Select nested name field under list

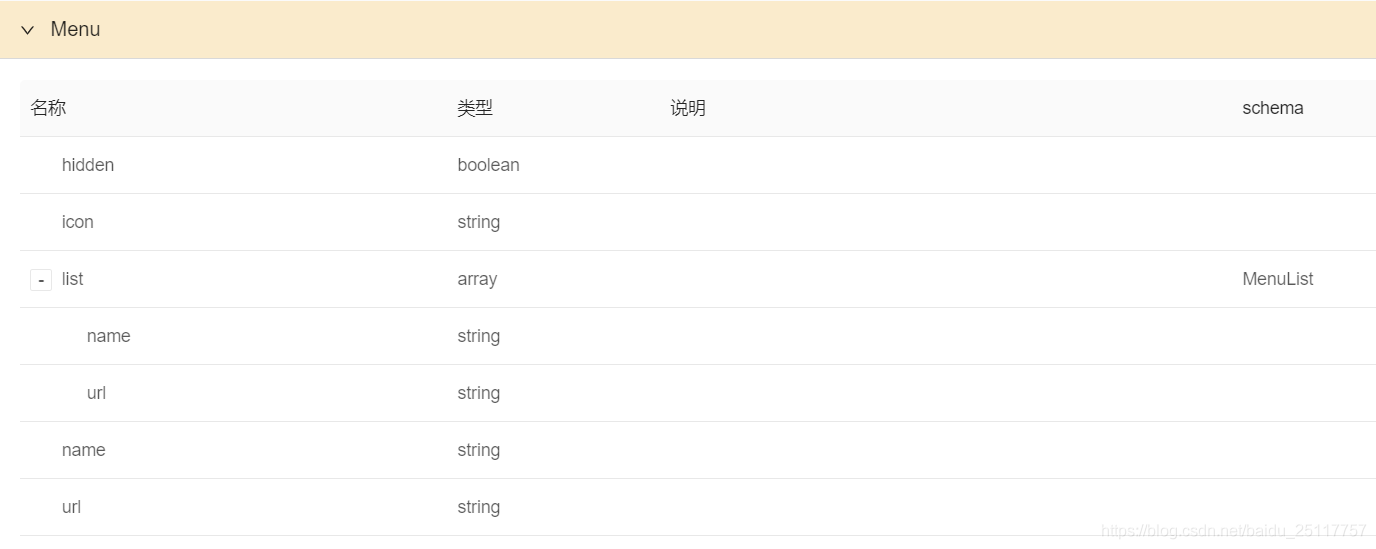tap(108, 336)
